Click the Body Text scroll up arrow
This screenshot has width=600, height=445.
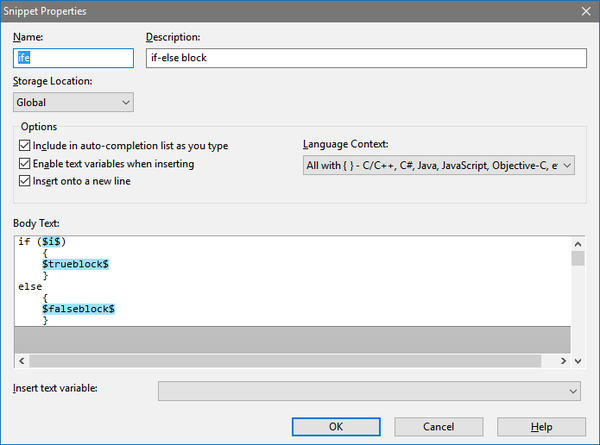tap(578, 244)
